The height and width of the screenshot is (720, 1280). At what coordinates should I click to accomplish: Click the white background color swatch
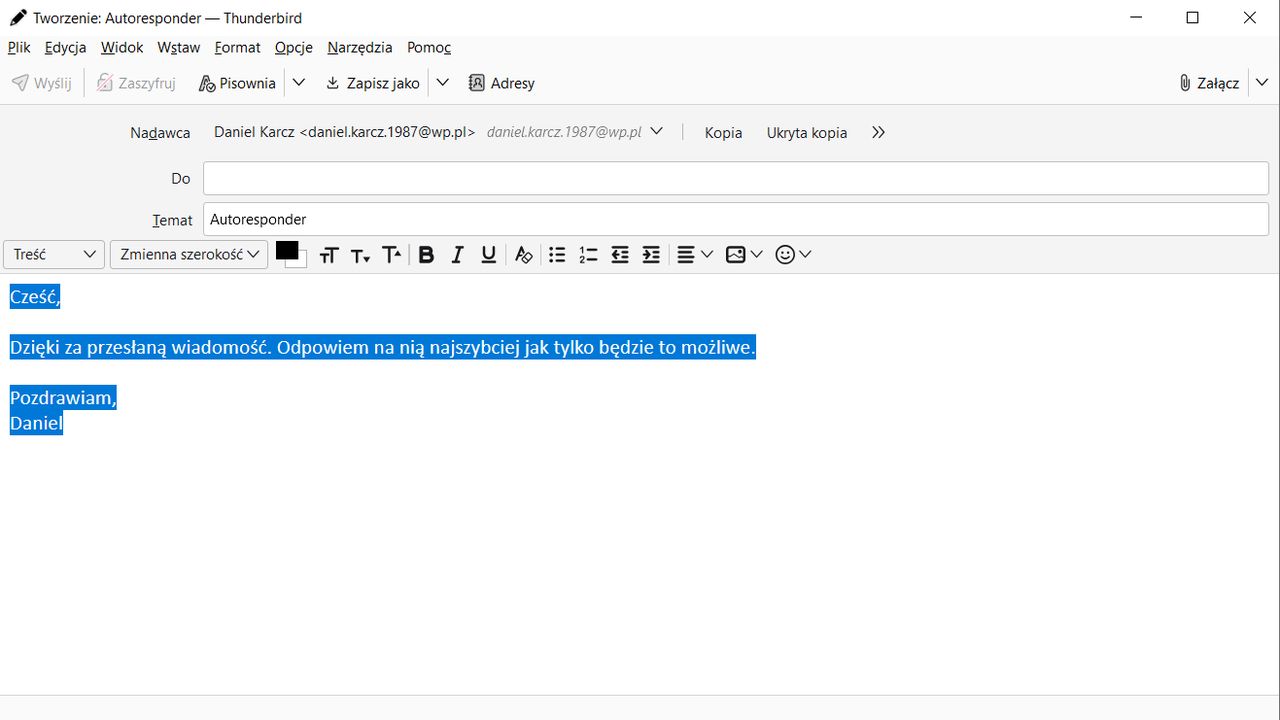tap(302, 263)
